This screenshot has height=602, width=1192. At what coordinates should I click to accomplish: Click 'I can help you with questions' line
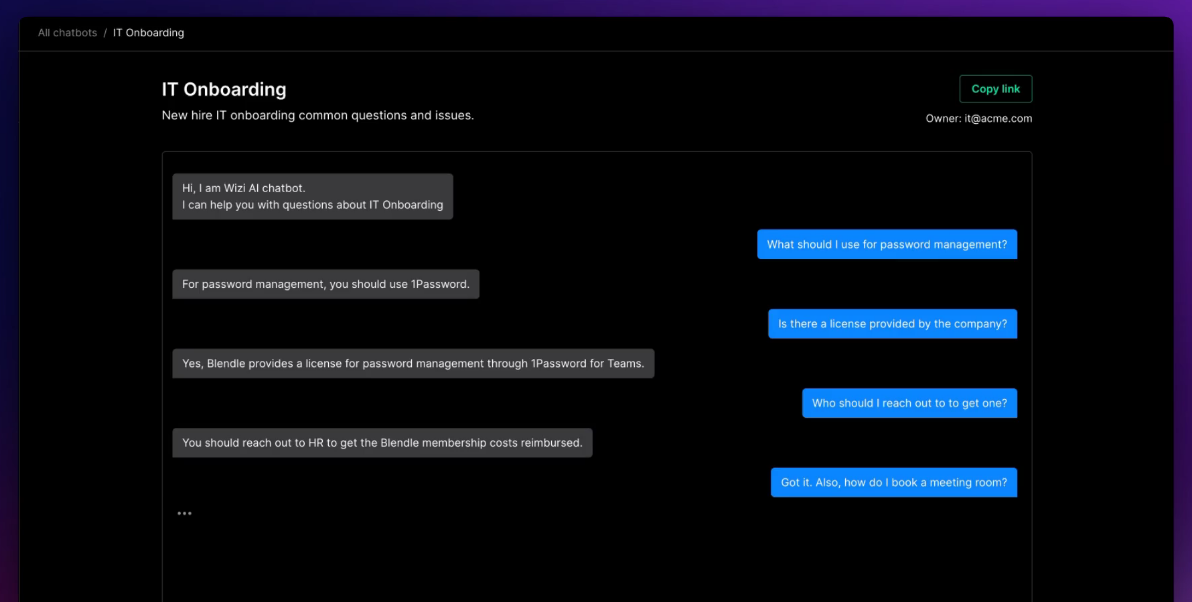coord(312,205)
